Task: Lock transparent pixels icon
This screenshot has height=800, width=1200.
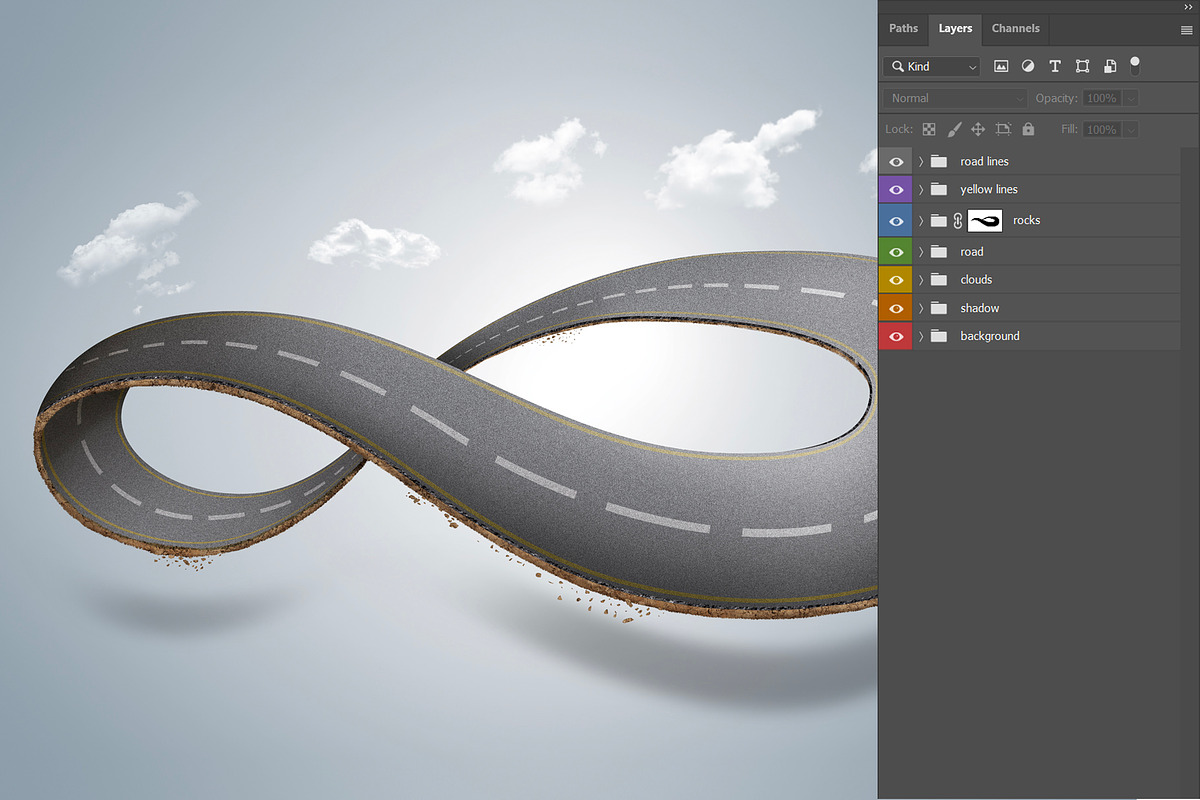Action: 929,129
